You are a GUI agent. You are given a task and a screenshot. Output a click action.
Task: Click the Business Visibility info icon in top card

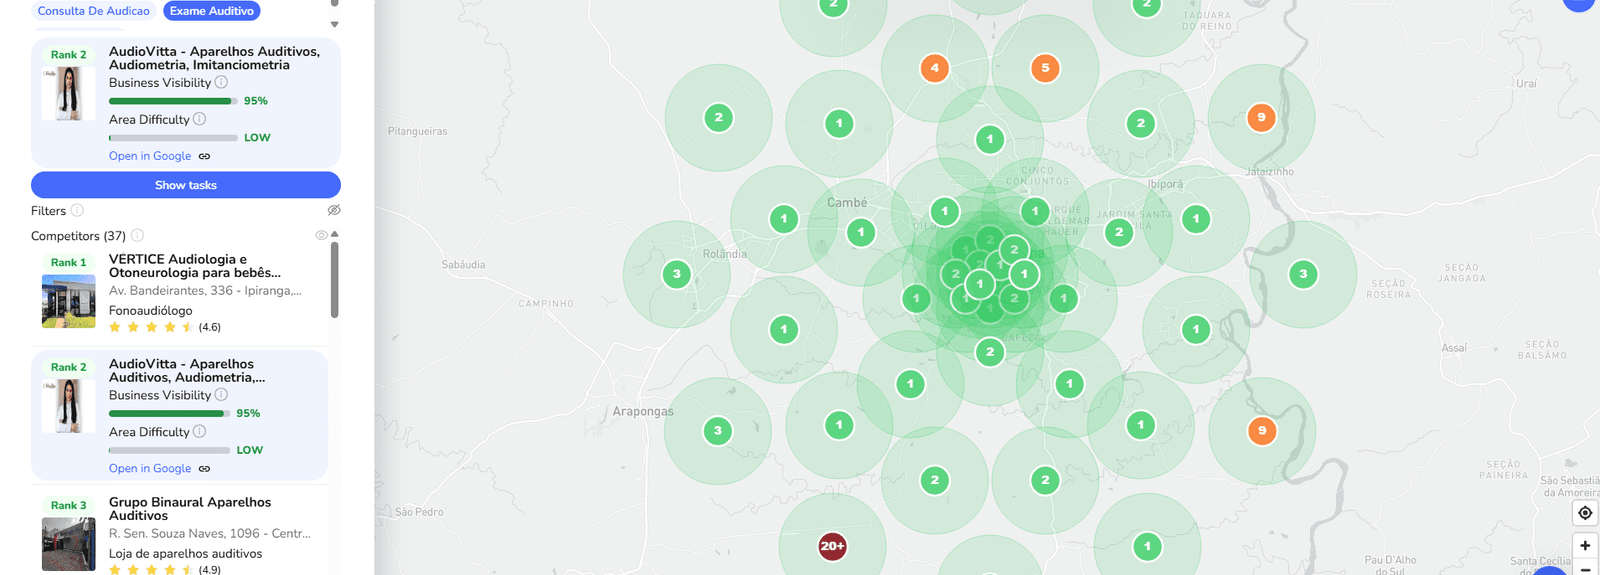[x=221, y=83]
